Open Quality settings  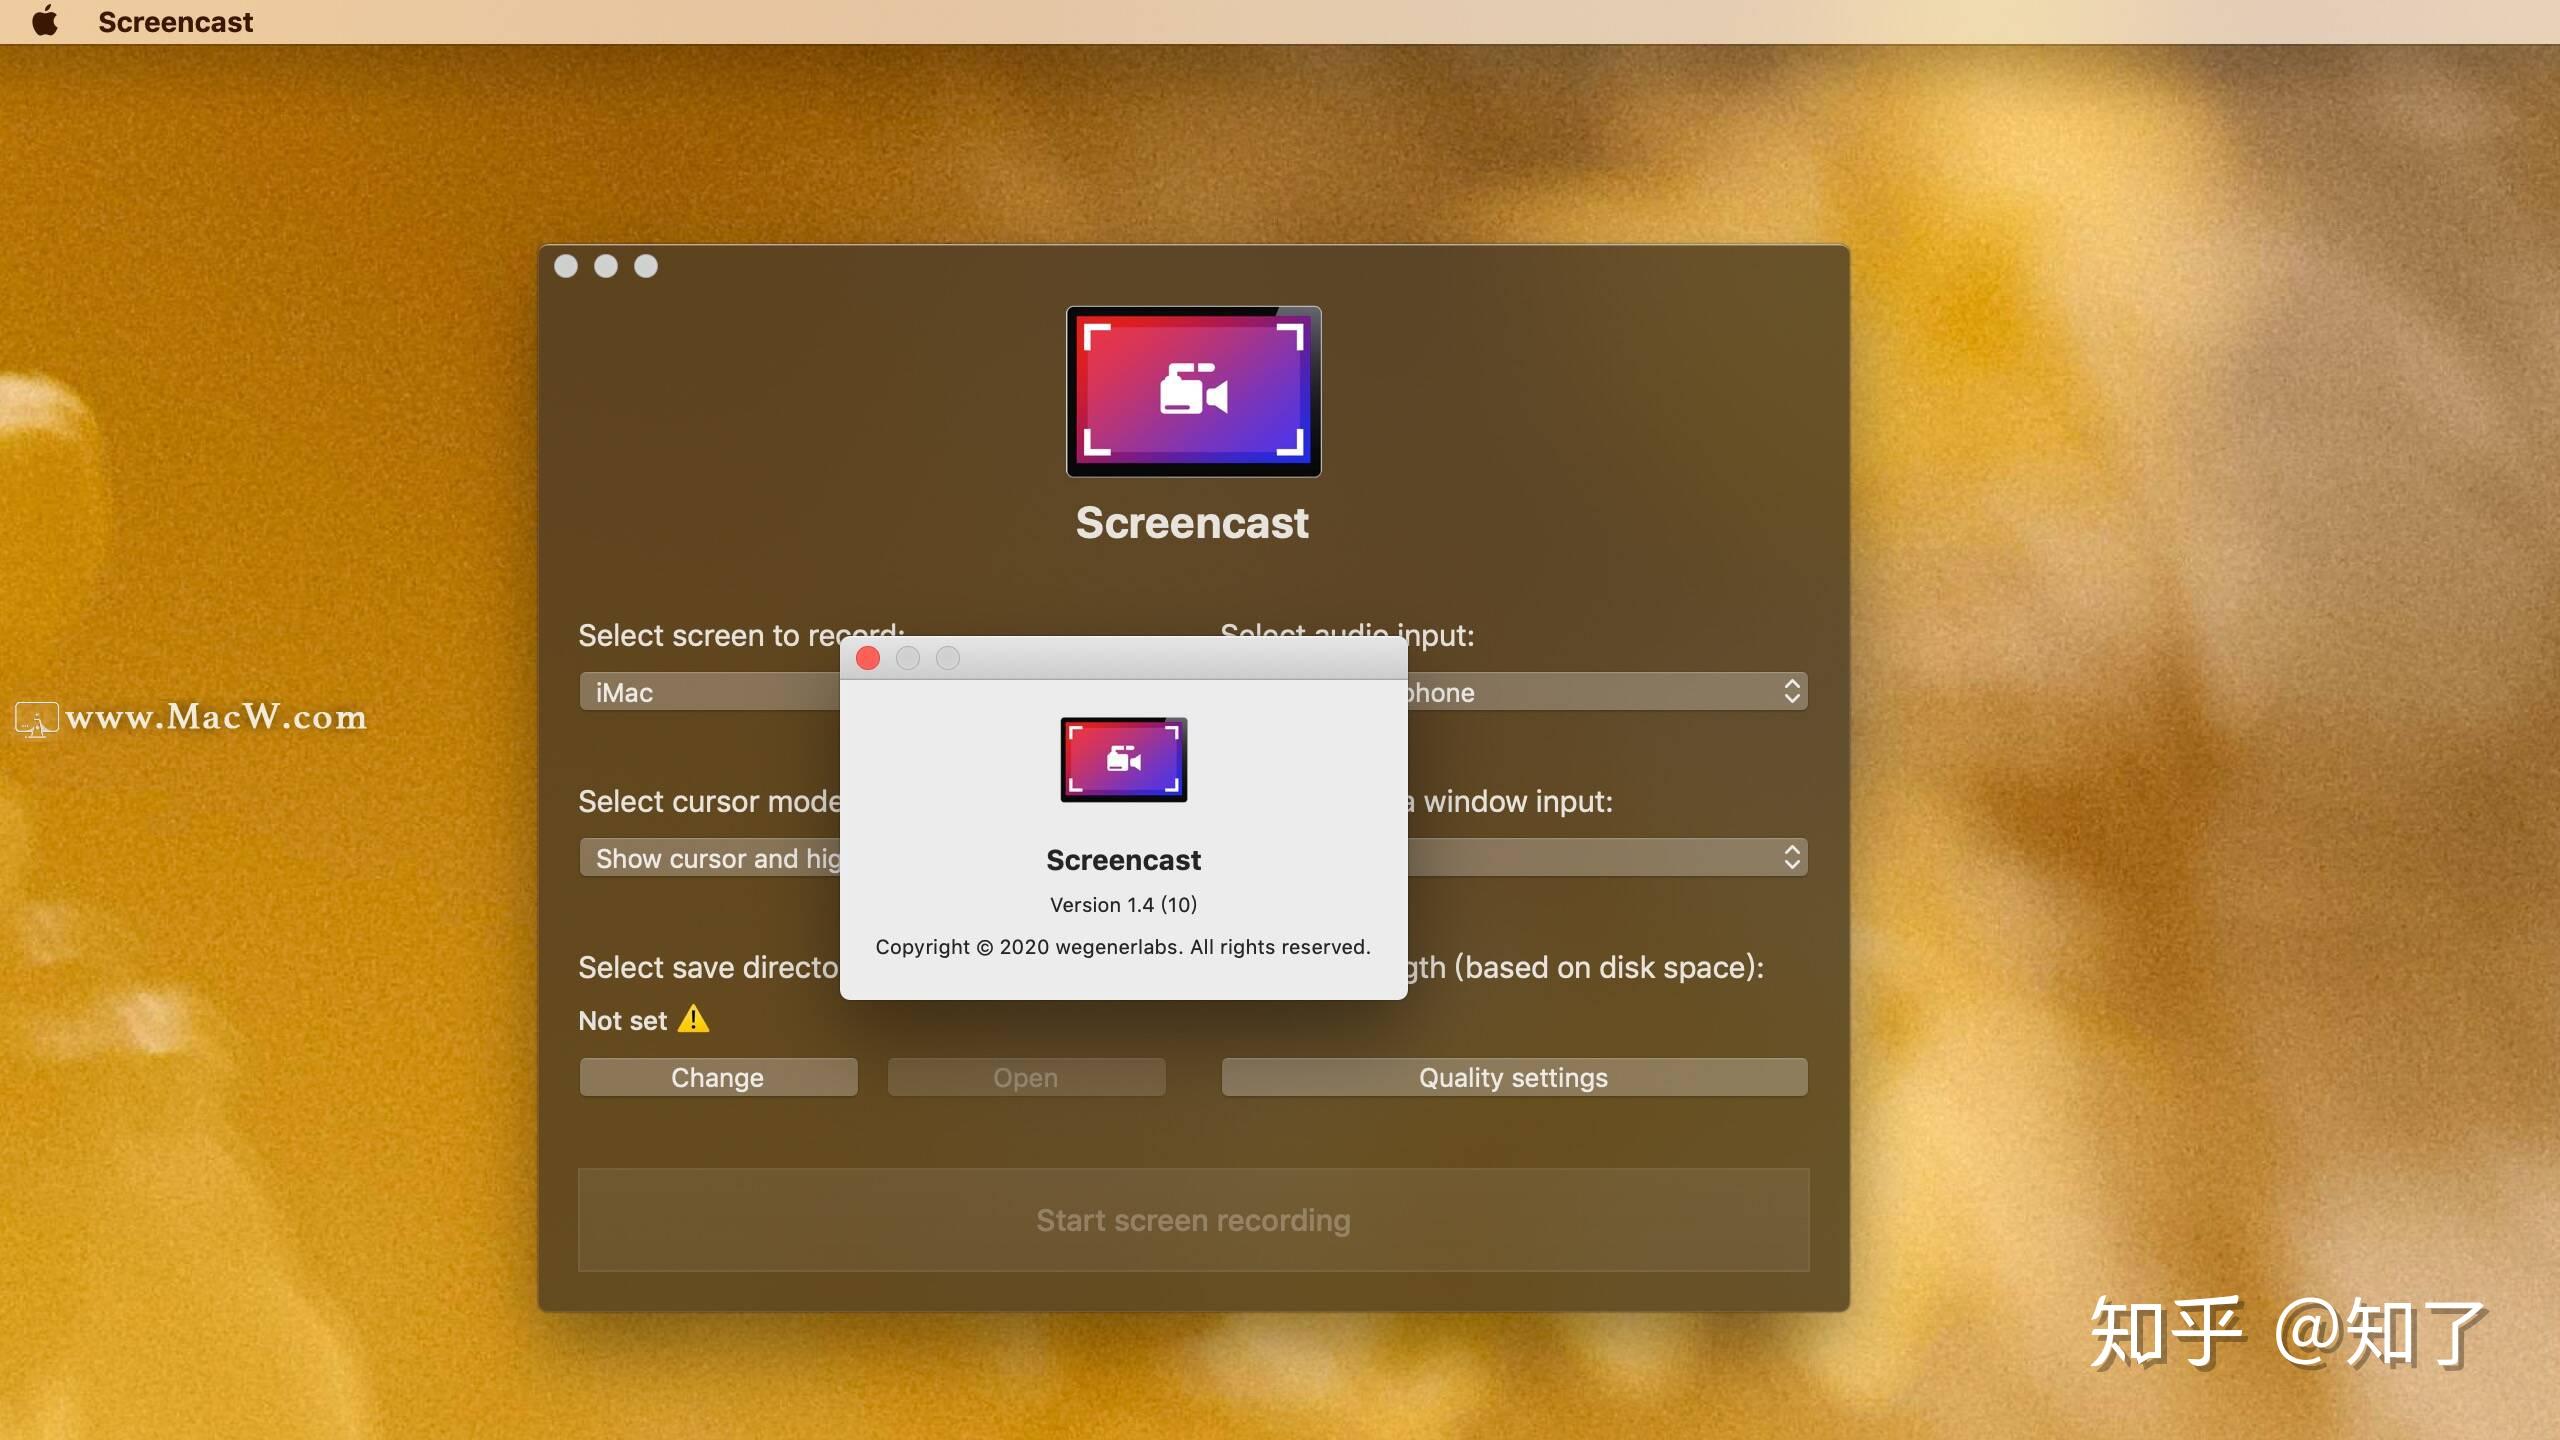[x=1514, y=1077]
